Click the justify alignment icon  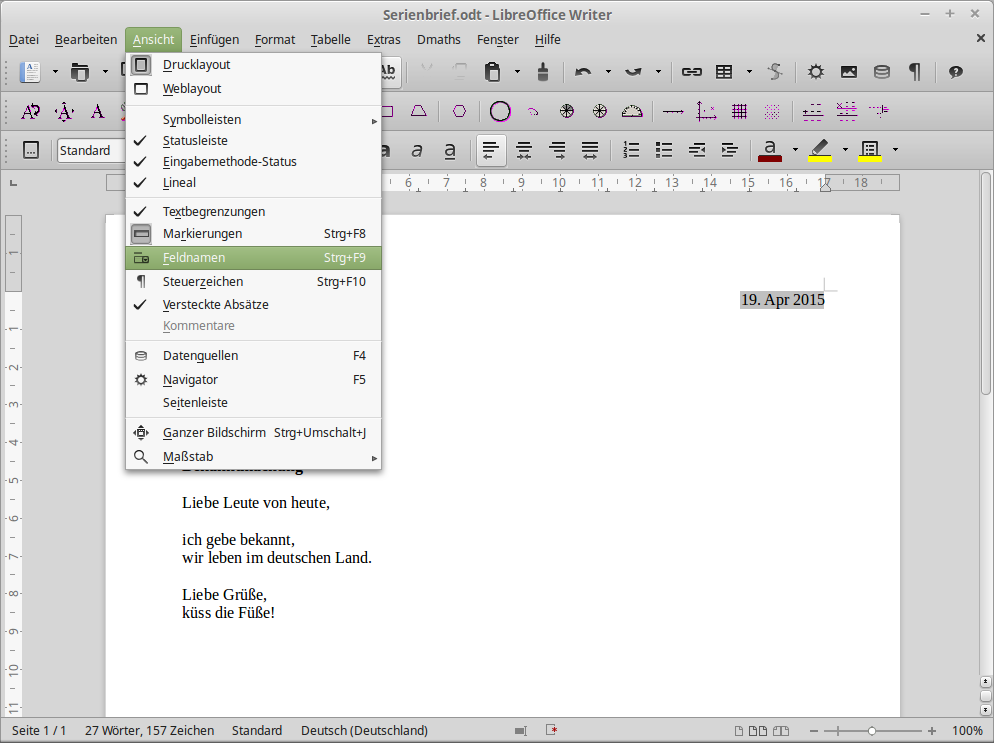(x=590, y=150)
